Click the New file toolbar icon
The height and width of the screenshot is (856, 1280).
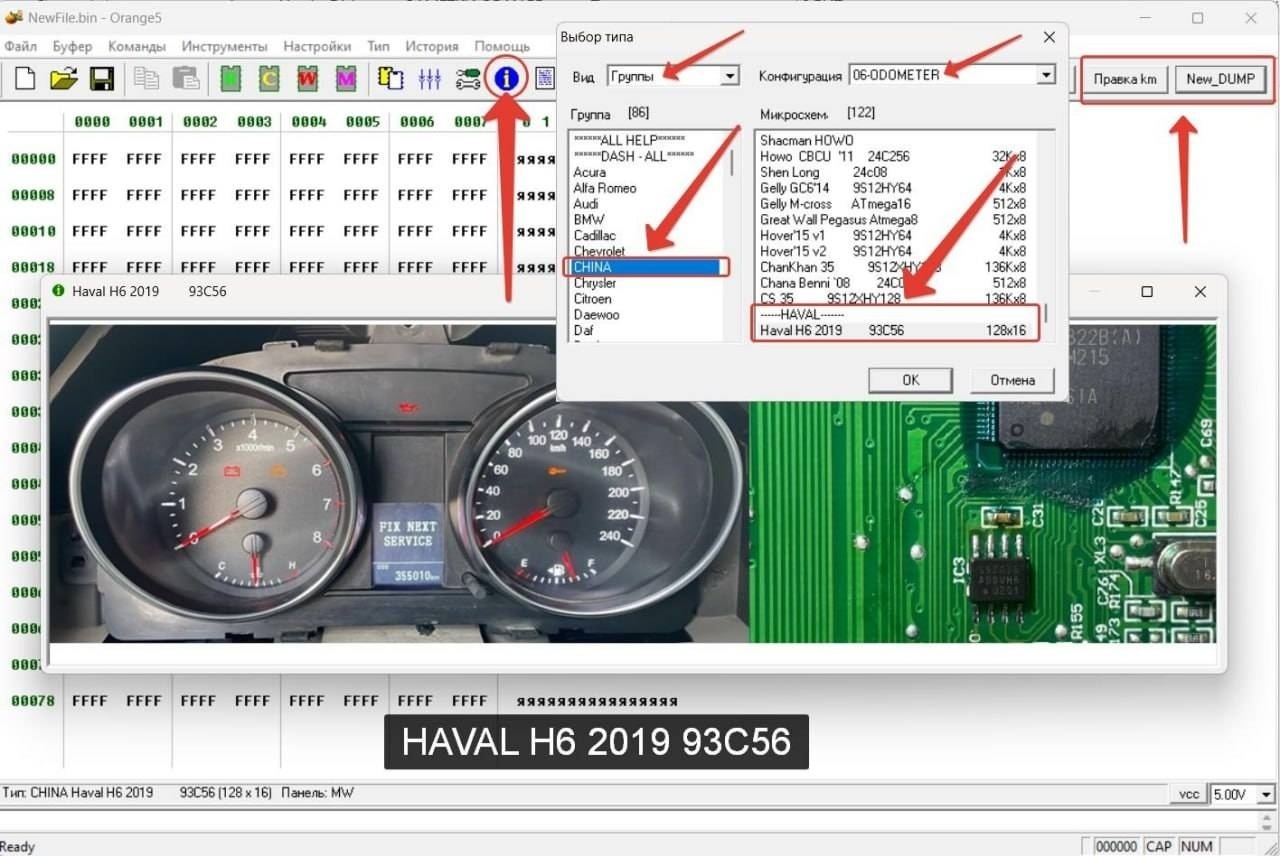coord(25,79)
